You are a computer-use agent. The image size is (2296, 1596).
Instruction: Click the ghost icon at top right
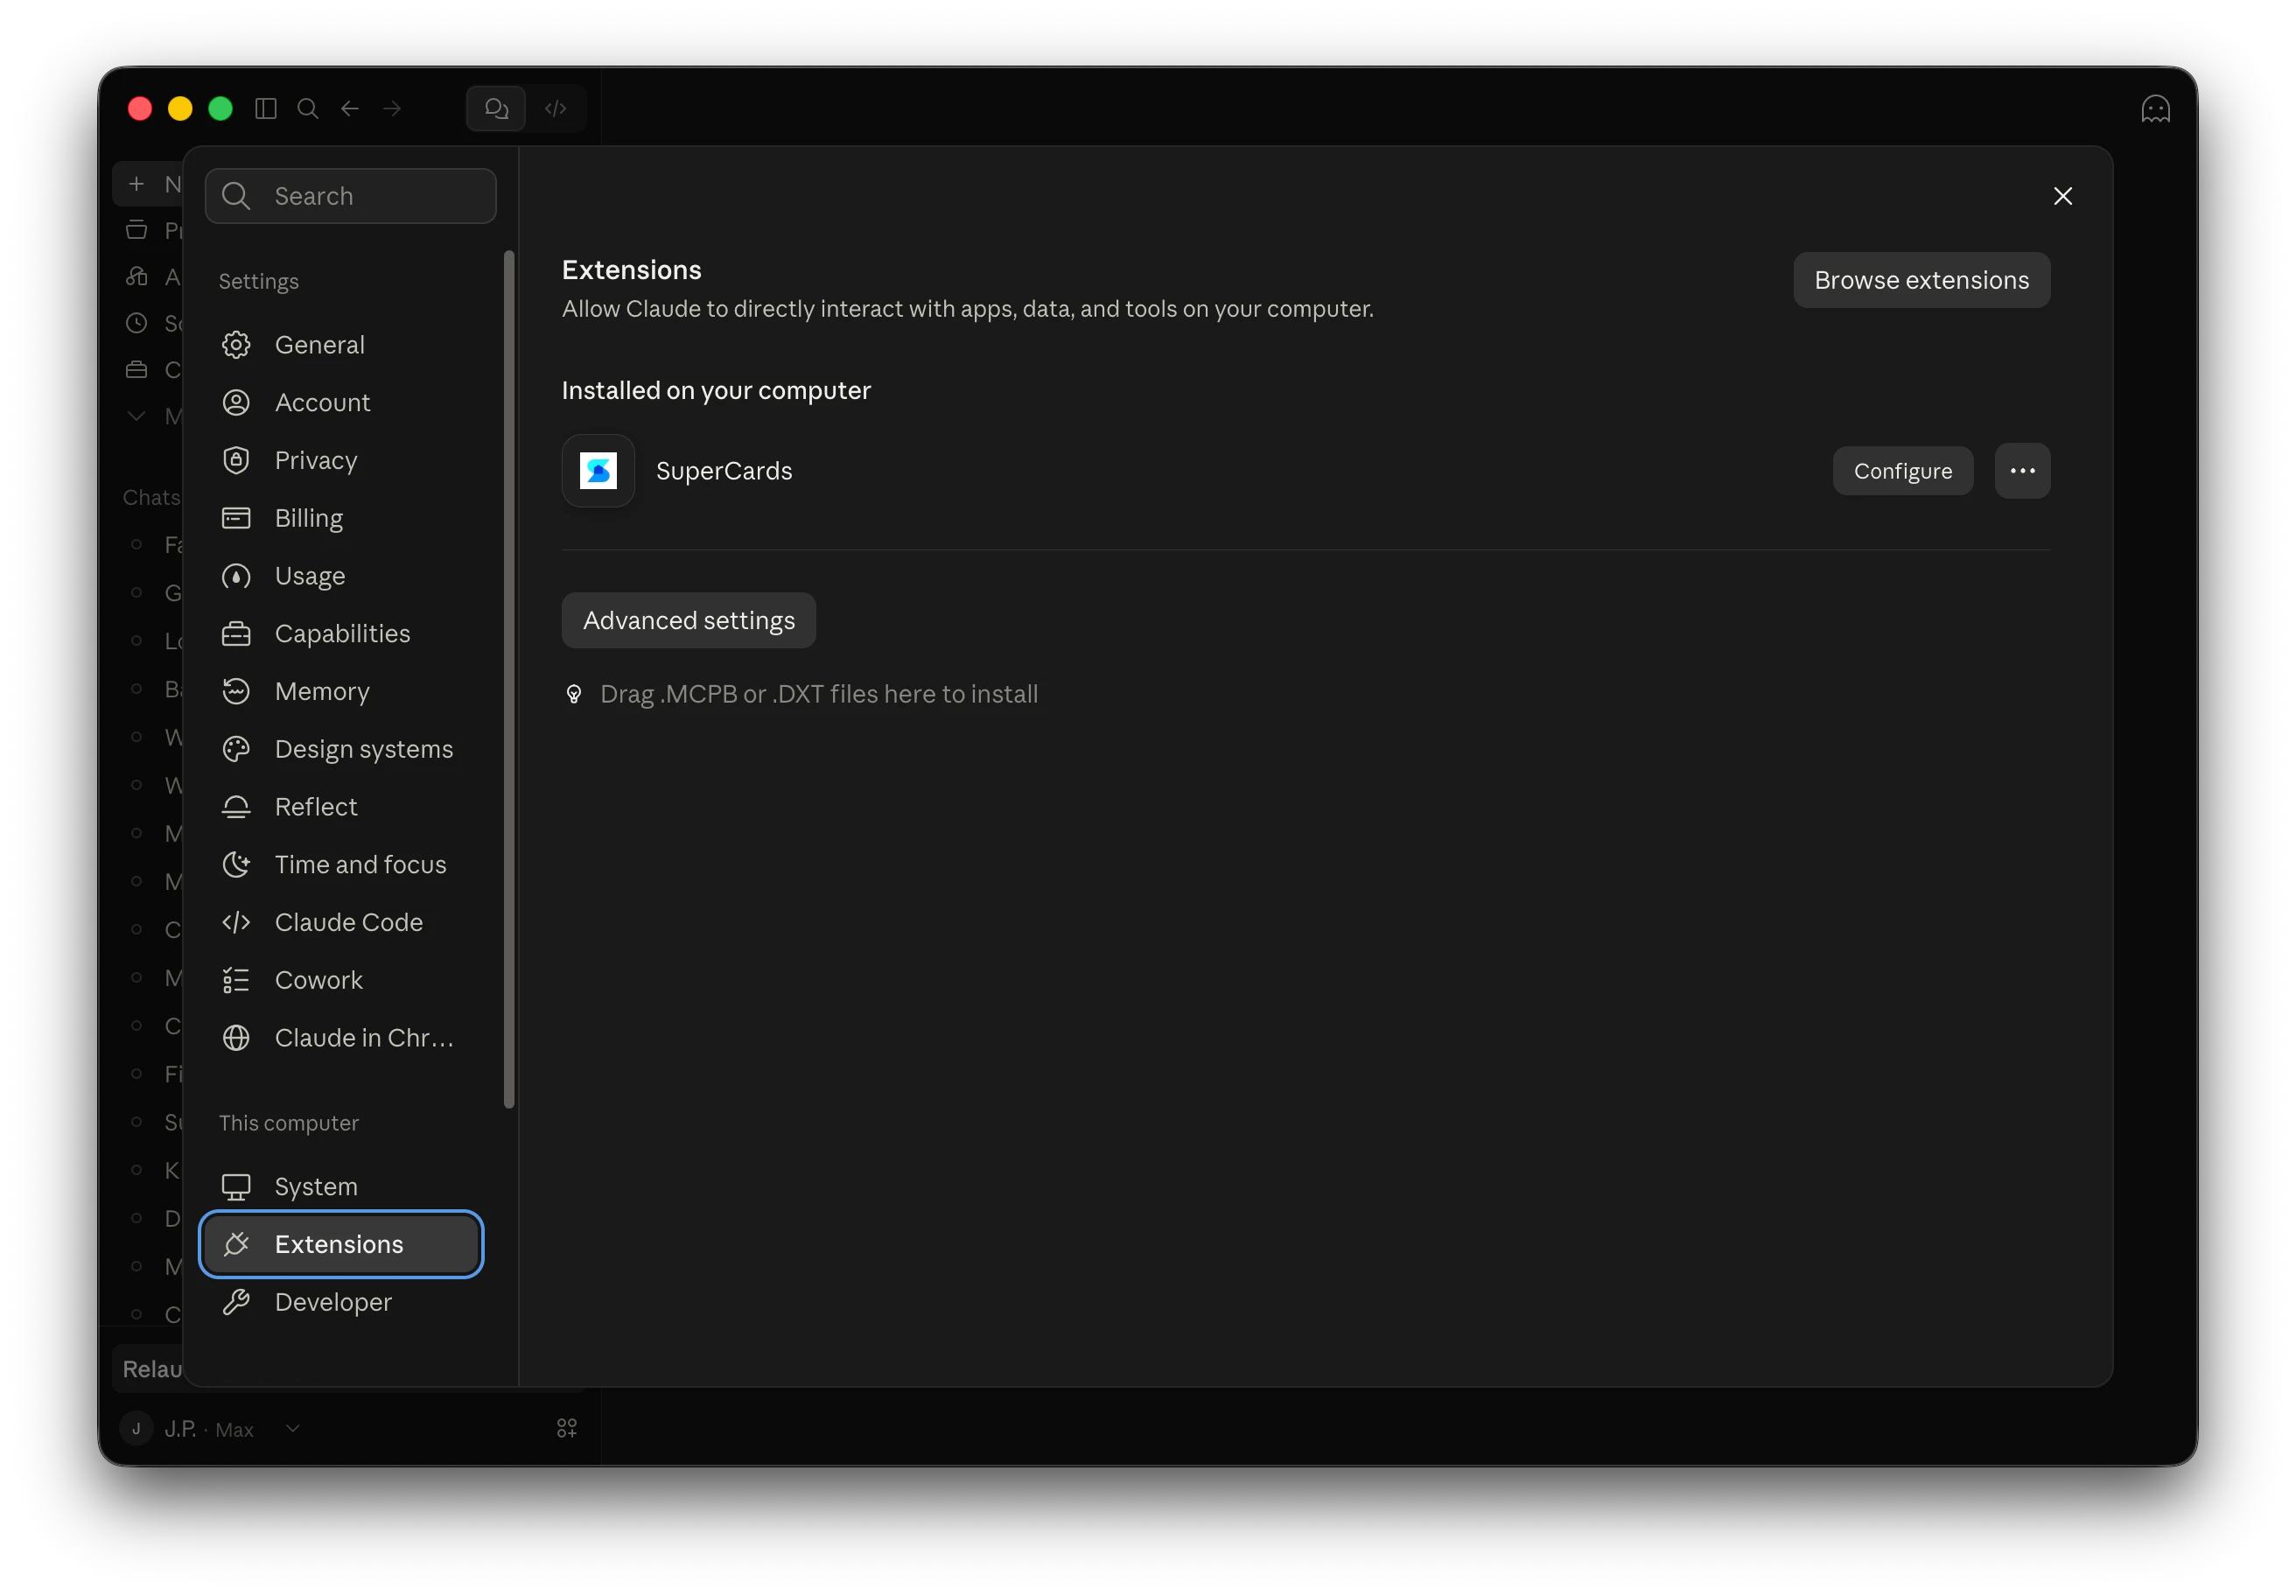pos(2155,108)
